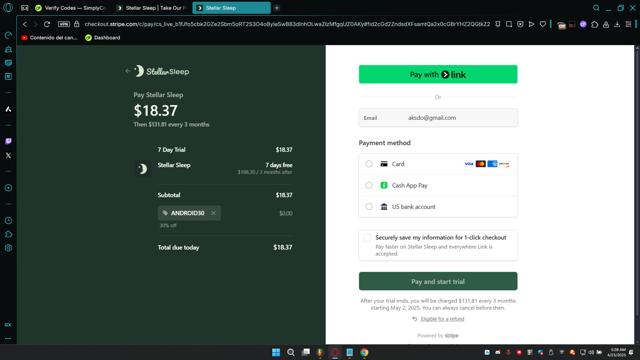Open the X (Twitter) sidebar icon
The image size is (640, 360).
(8, 156)
